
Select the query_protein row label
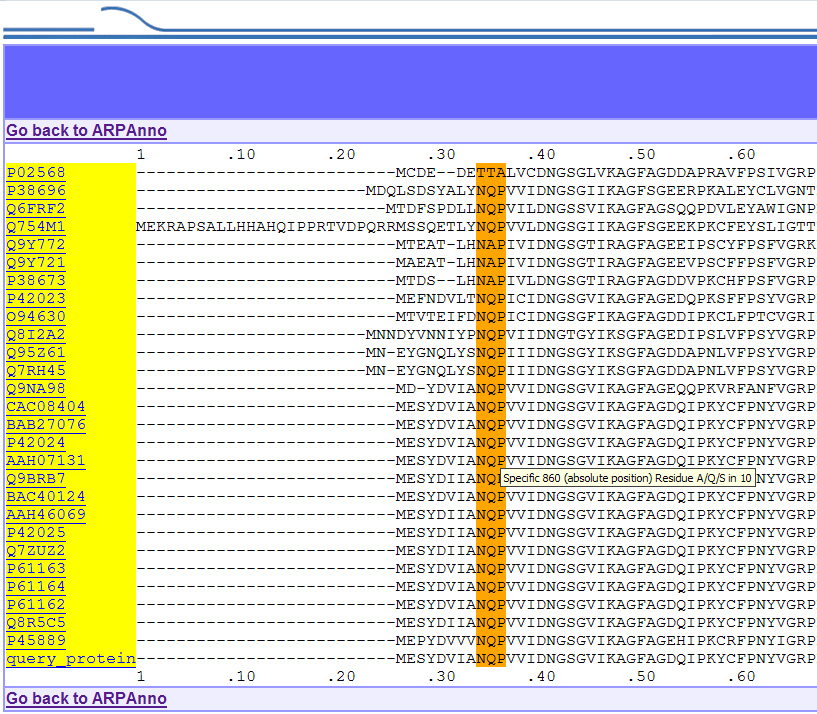tap(70, 659)
